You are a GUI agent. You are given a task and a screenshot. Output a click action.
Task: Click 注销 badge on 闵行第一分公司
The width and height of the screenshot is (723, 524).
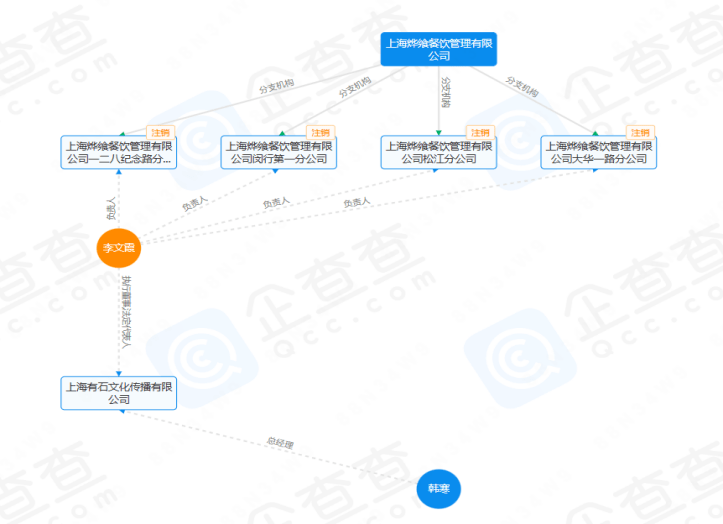pos(320,132)
